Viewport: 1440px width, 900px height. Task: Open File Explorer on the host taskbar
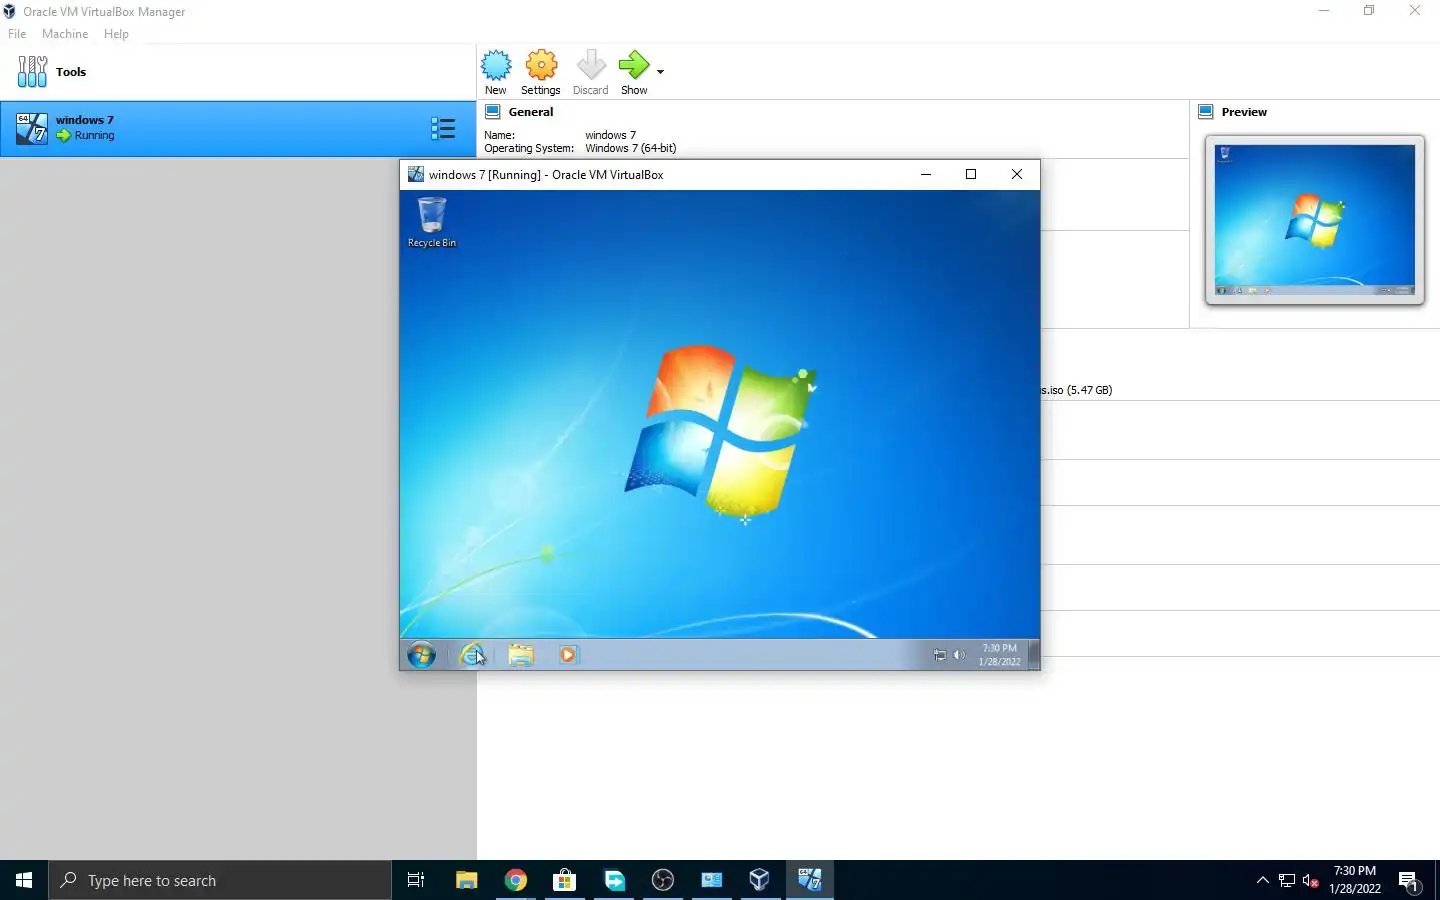(x=466, y=880)
